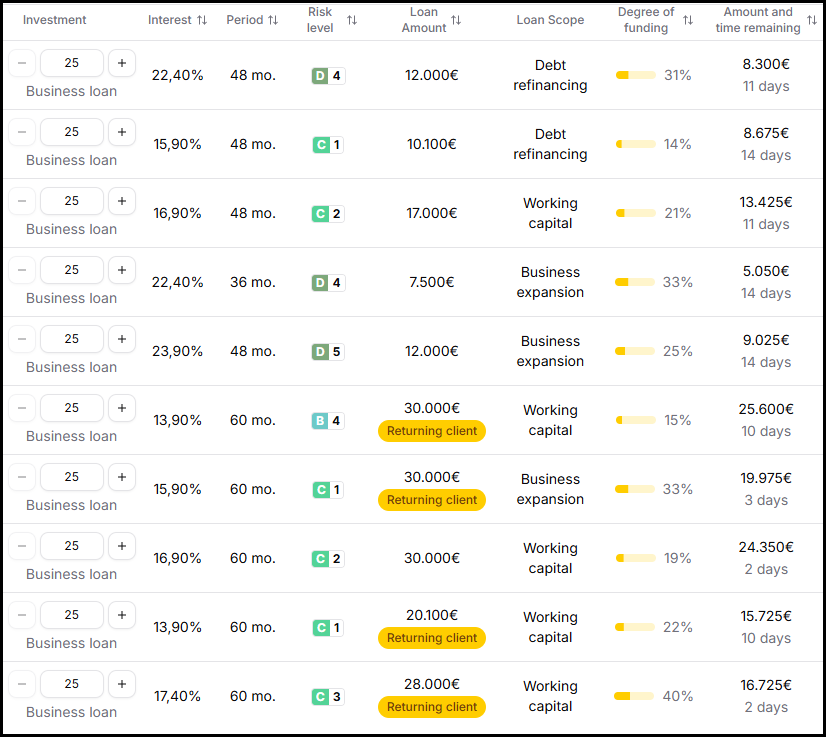The height and width of the screenshot is (737, 826).
Task: Click Returning client badge on 13,90% B4 loan
Action: [x=432, y=431]
